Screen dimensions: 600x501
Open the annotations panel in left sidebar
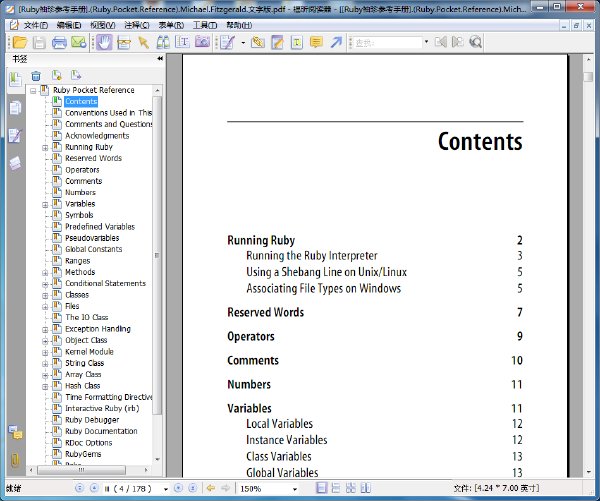pos(15,135)
